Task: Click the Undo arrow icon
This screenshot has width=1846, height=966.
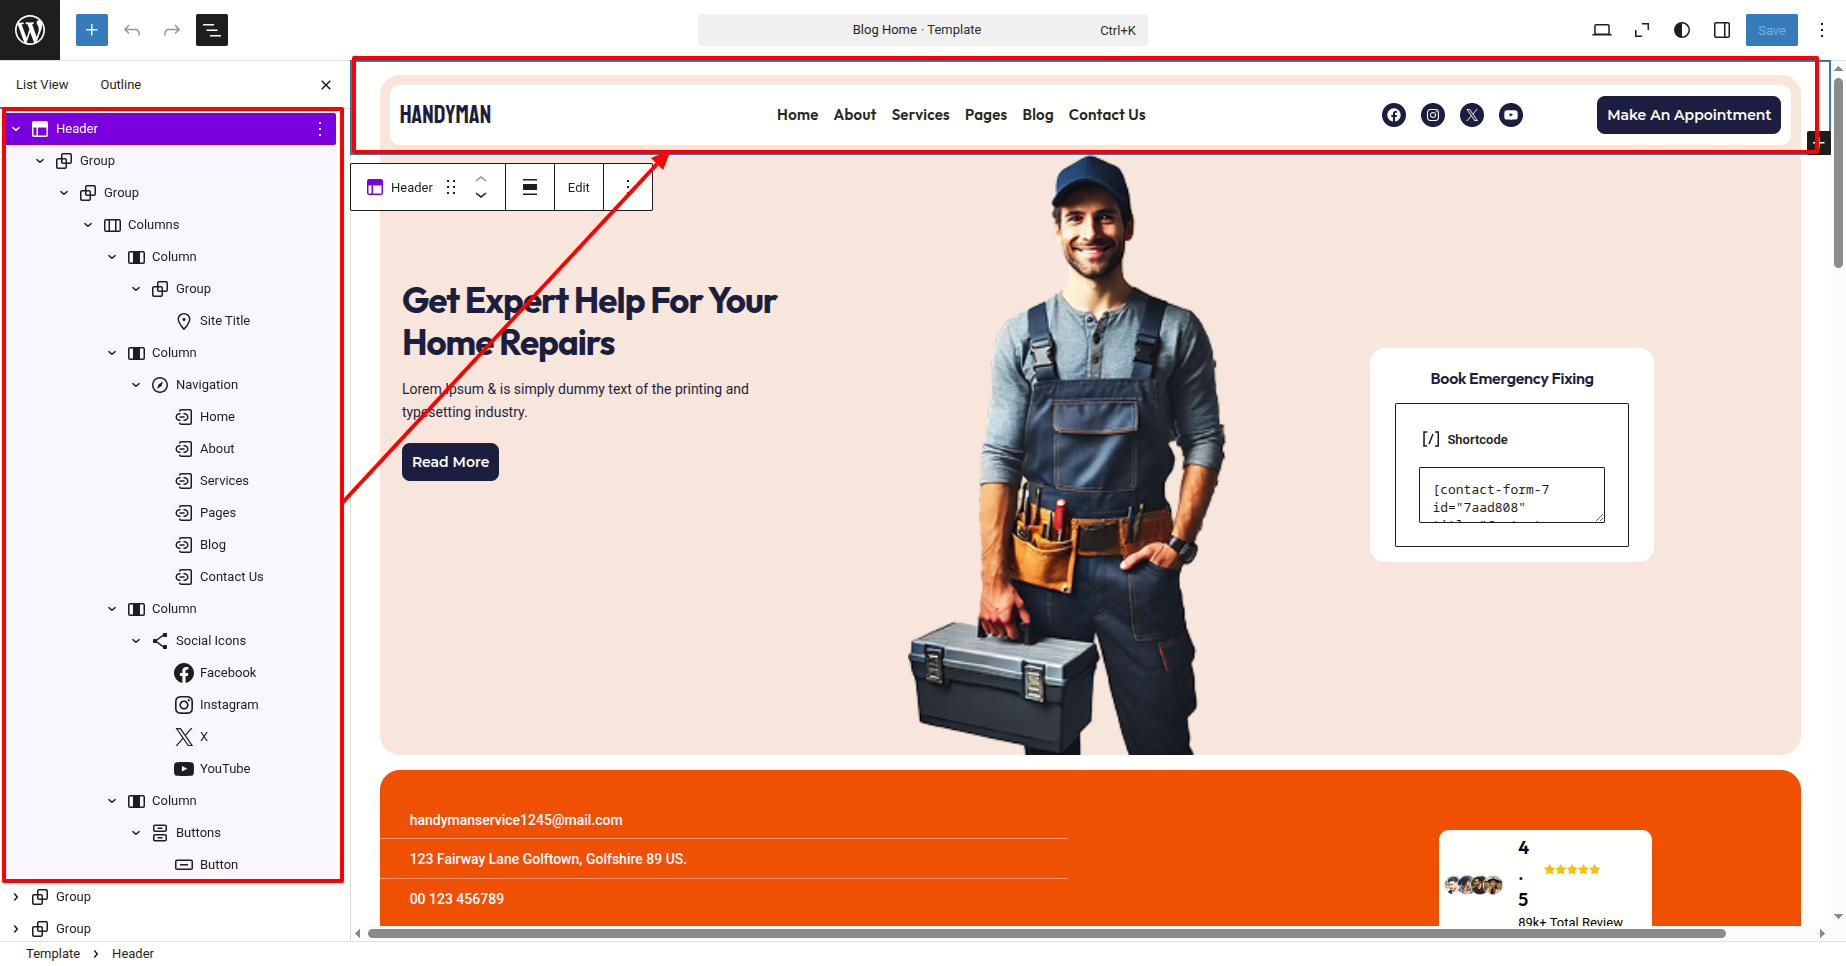Action: tap(132, 30)
